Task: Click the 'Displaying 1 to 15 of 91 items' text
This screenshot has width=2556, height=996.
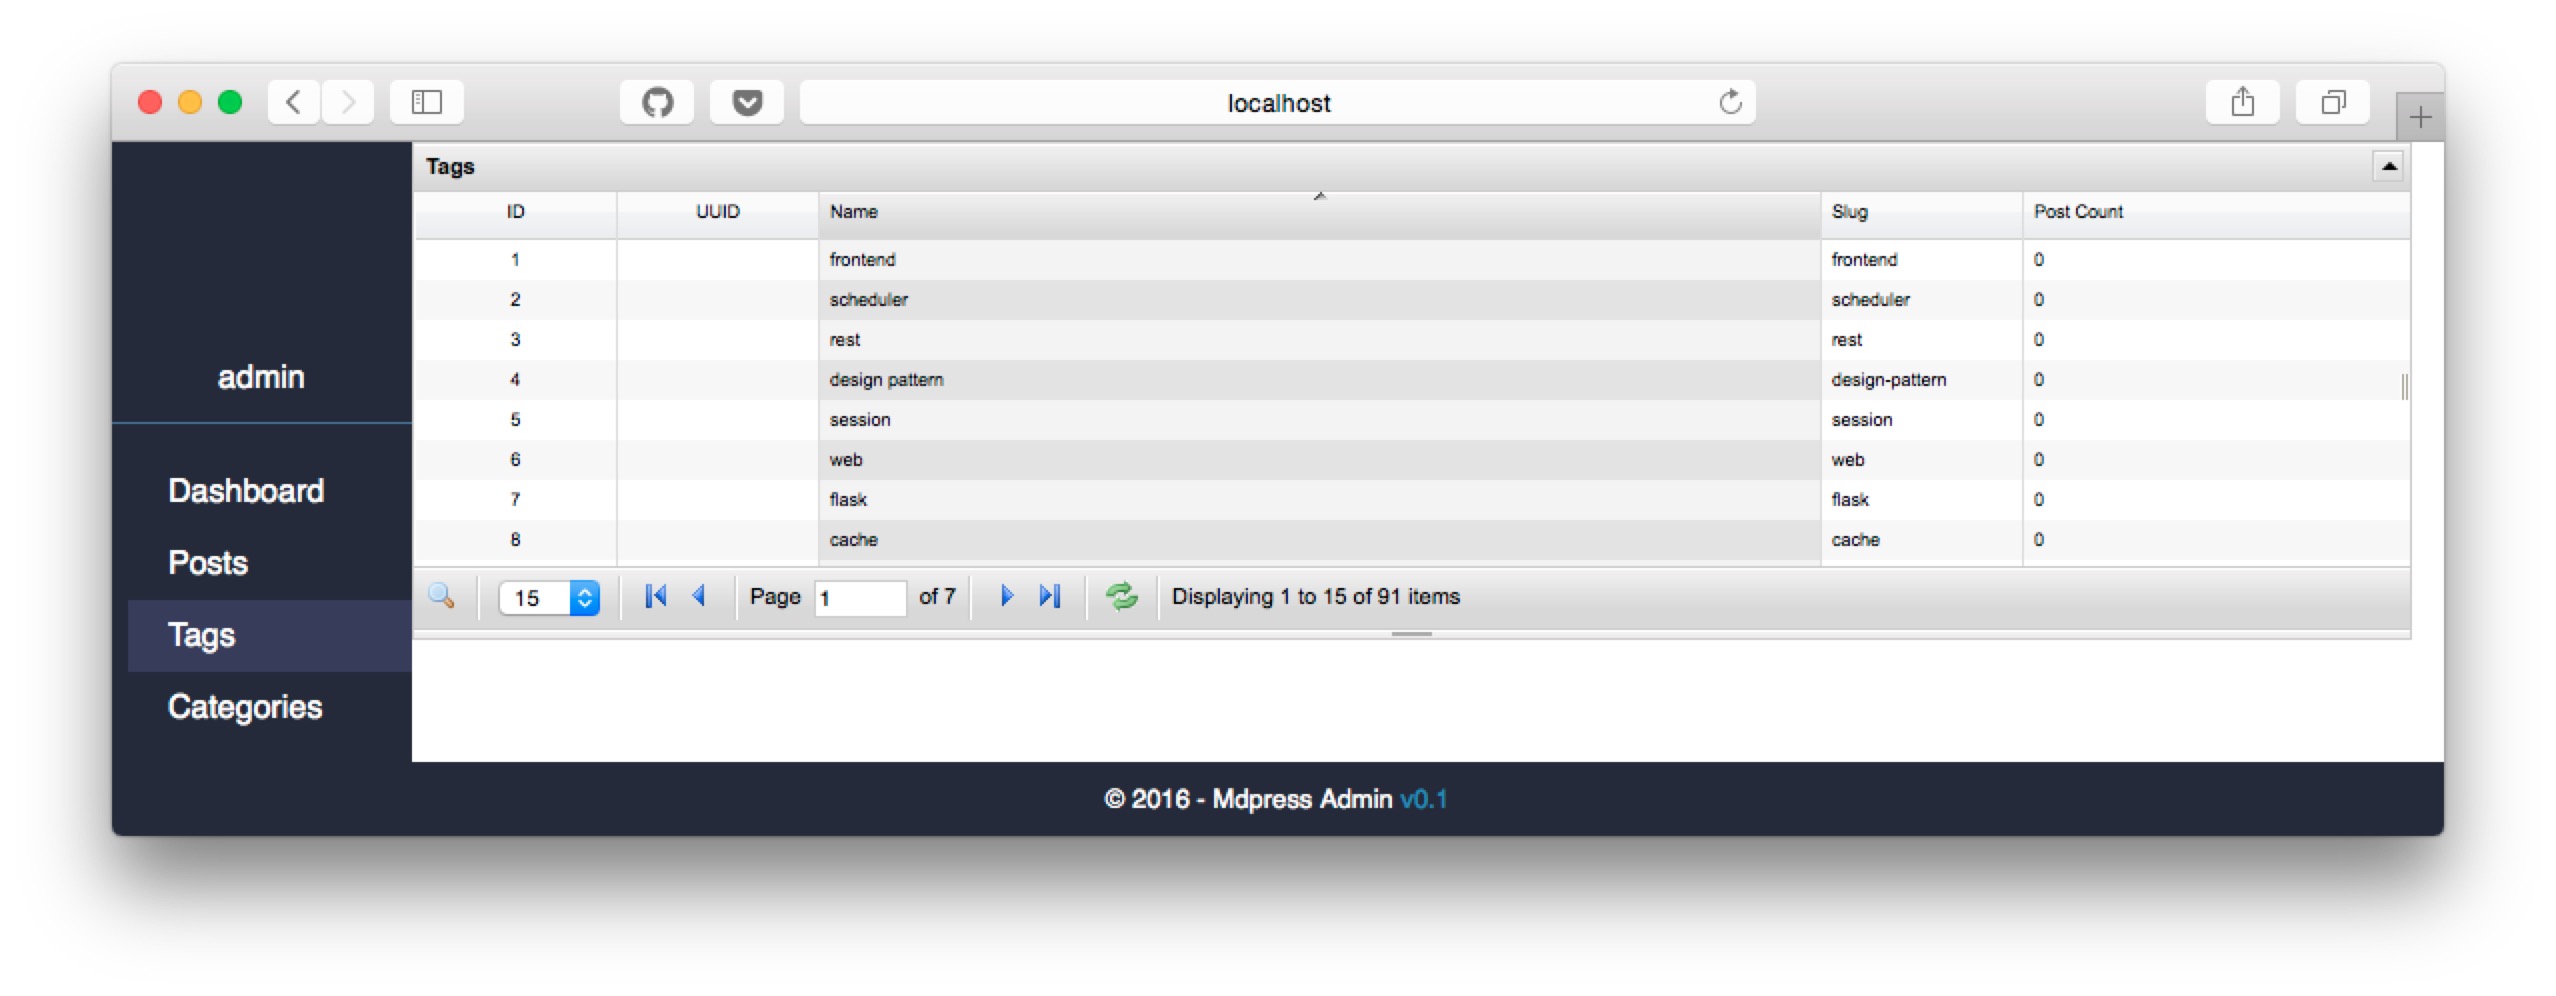Action: 1315,597
